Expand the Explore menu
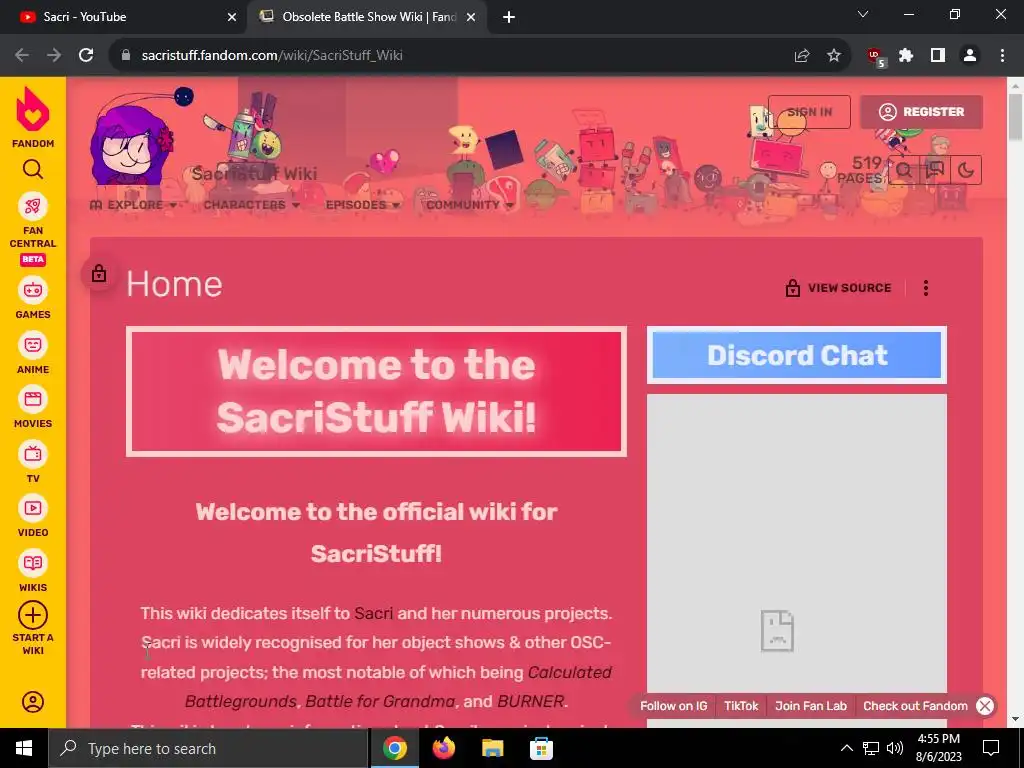 coord(133,205)
